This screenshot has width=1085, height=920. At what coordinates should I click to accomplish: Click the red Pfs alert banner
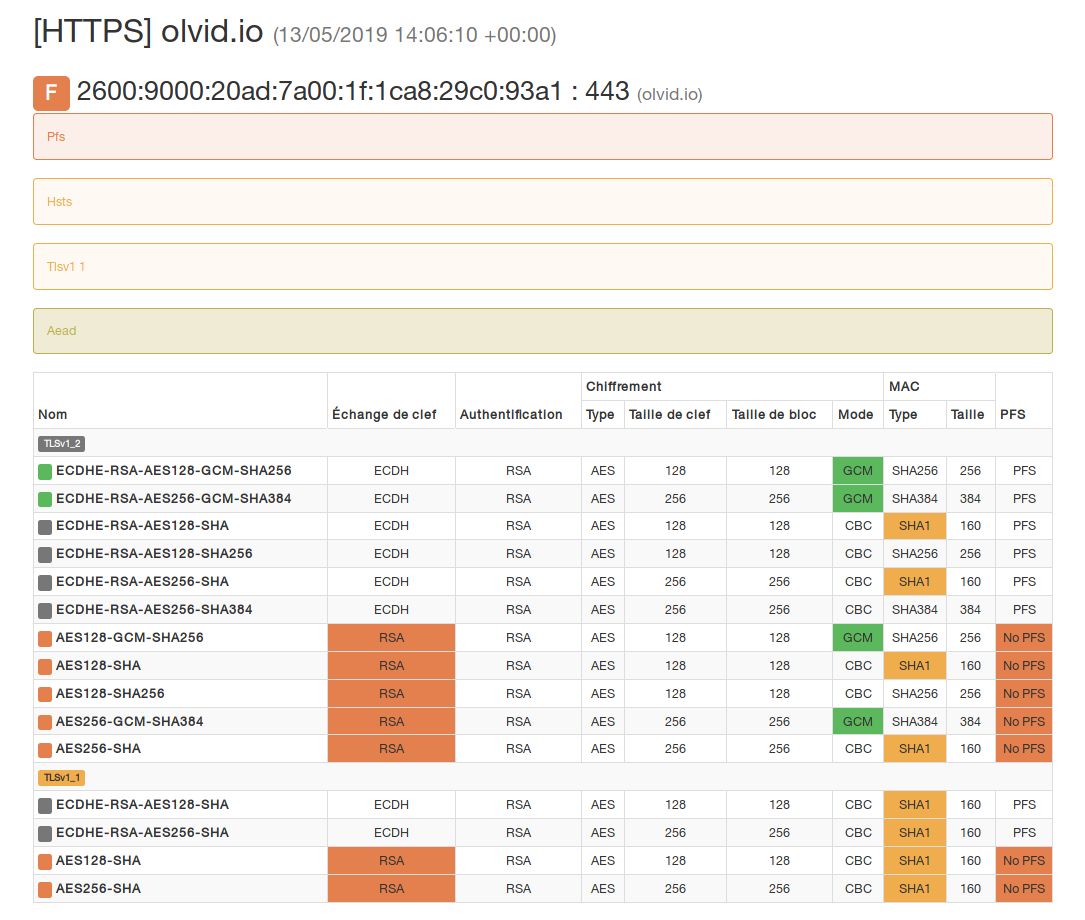542,136
